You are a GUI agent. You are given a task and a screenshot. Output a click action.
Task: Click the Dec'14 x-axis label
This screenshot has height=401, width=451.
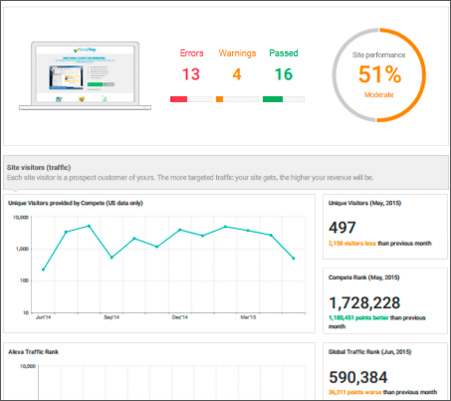[x=180, y=317]
